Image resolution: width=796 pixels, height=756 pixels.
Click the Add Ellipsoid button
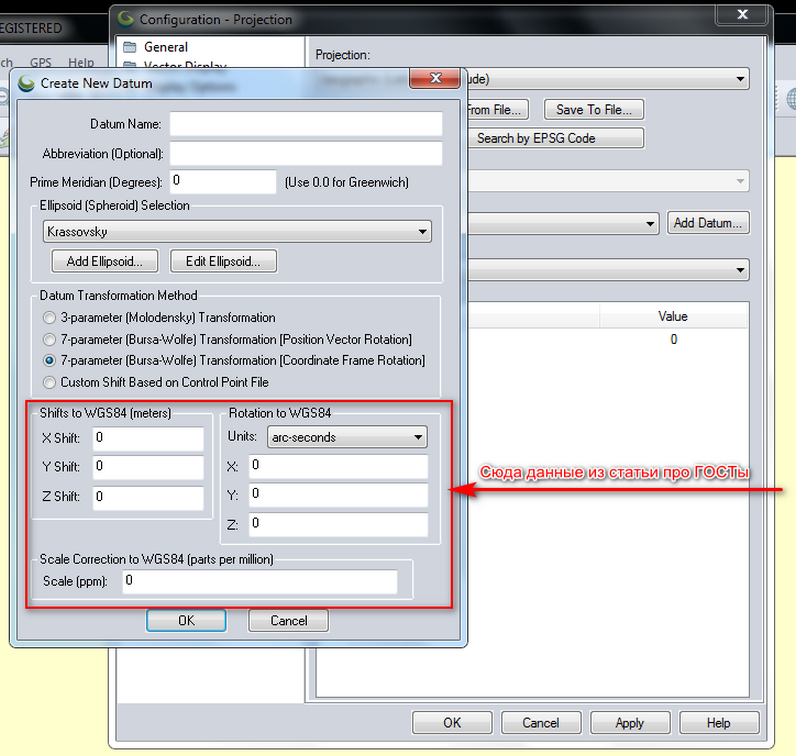pos(105,261)
